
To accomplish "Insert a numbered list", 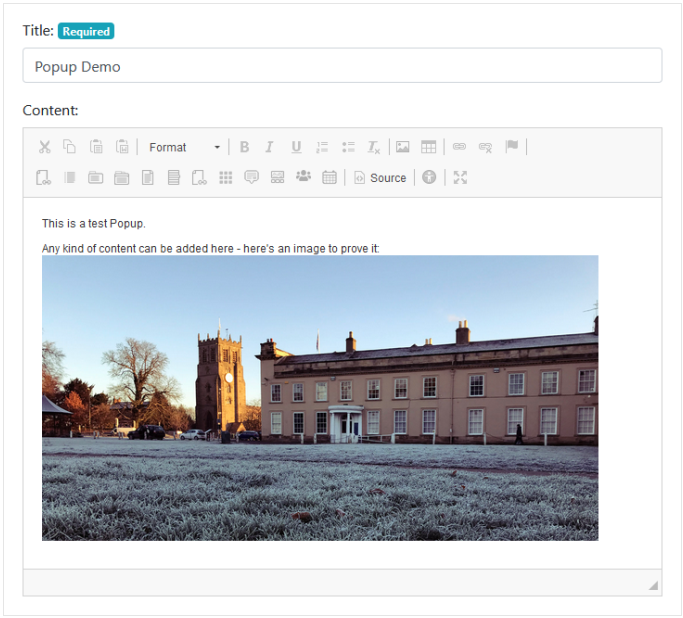I will point(322,147).
